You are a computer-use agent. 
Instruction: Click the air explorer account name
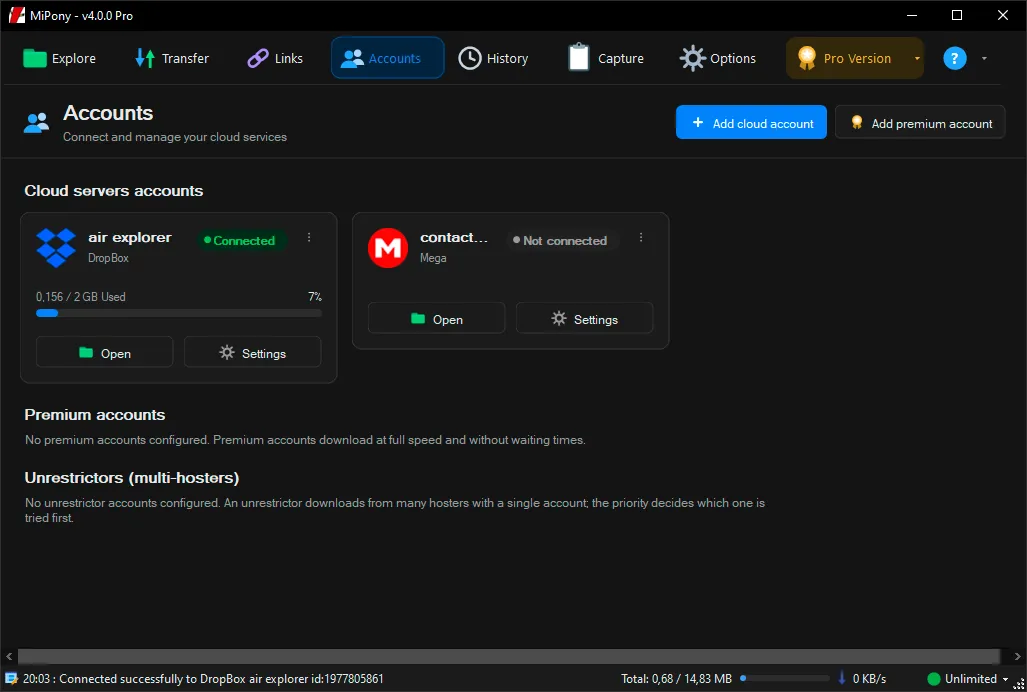pyautogui.click(x=130, y=237)
